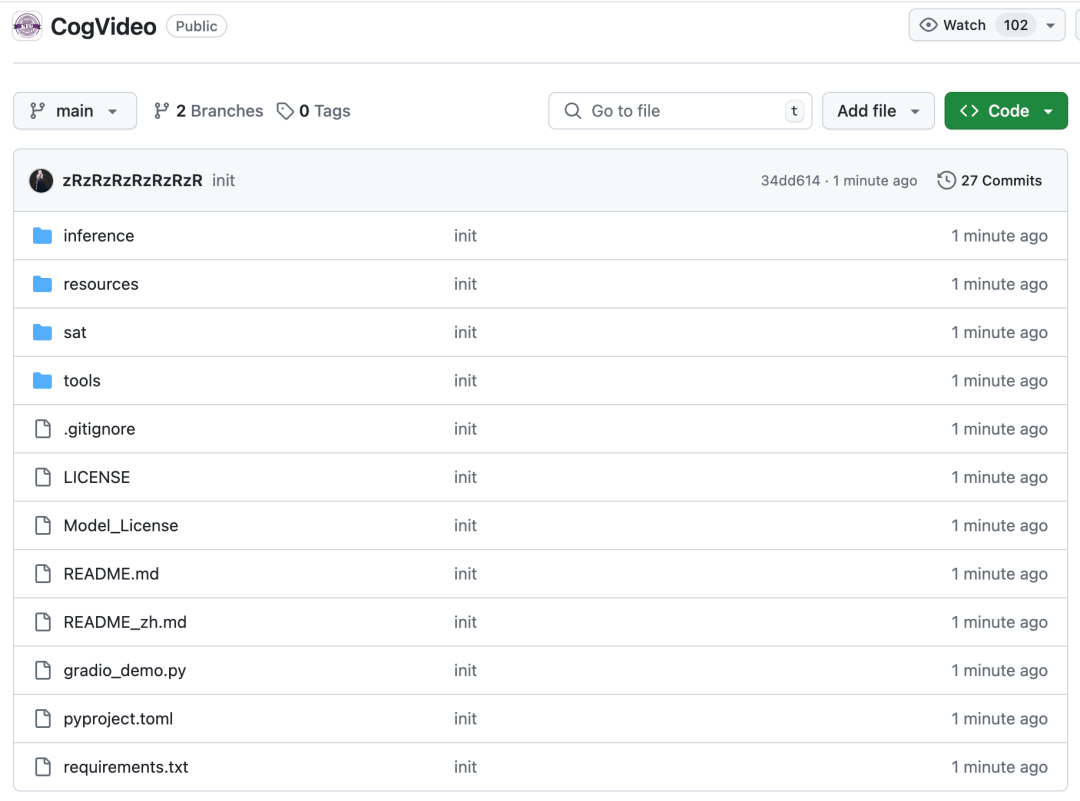Click the branches icon beside 2 Branches
This screenshot has height=801, width=1080.
162,111
